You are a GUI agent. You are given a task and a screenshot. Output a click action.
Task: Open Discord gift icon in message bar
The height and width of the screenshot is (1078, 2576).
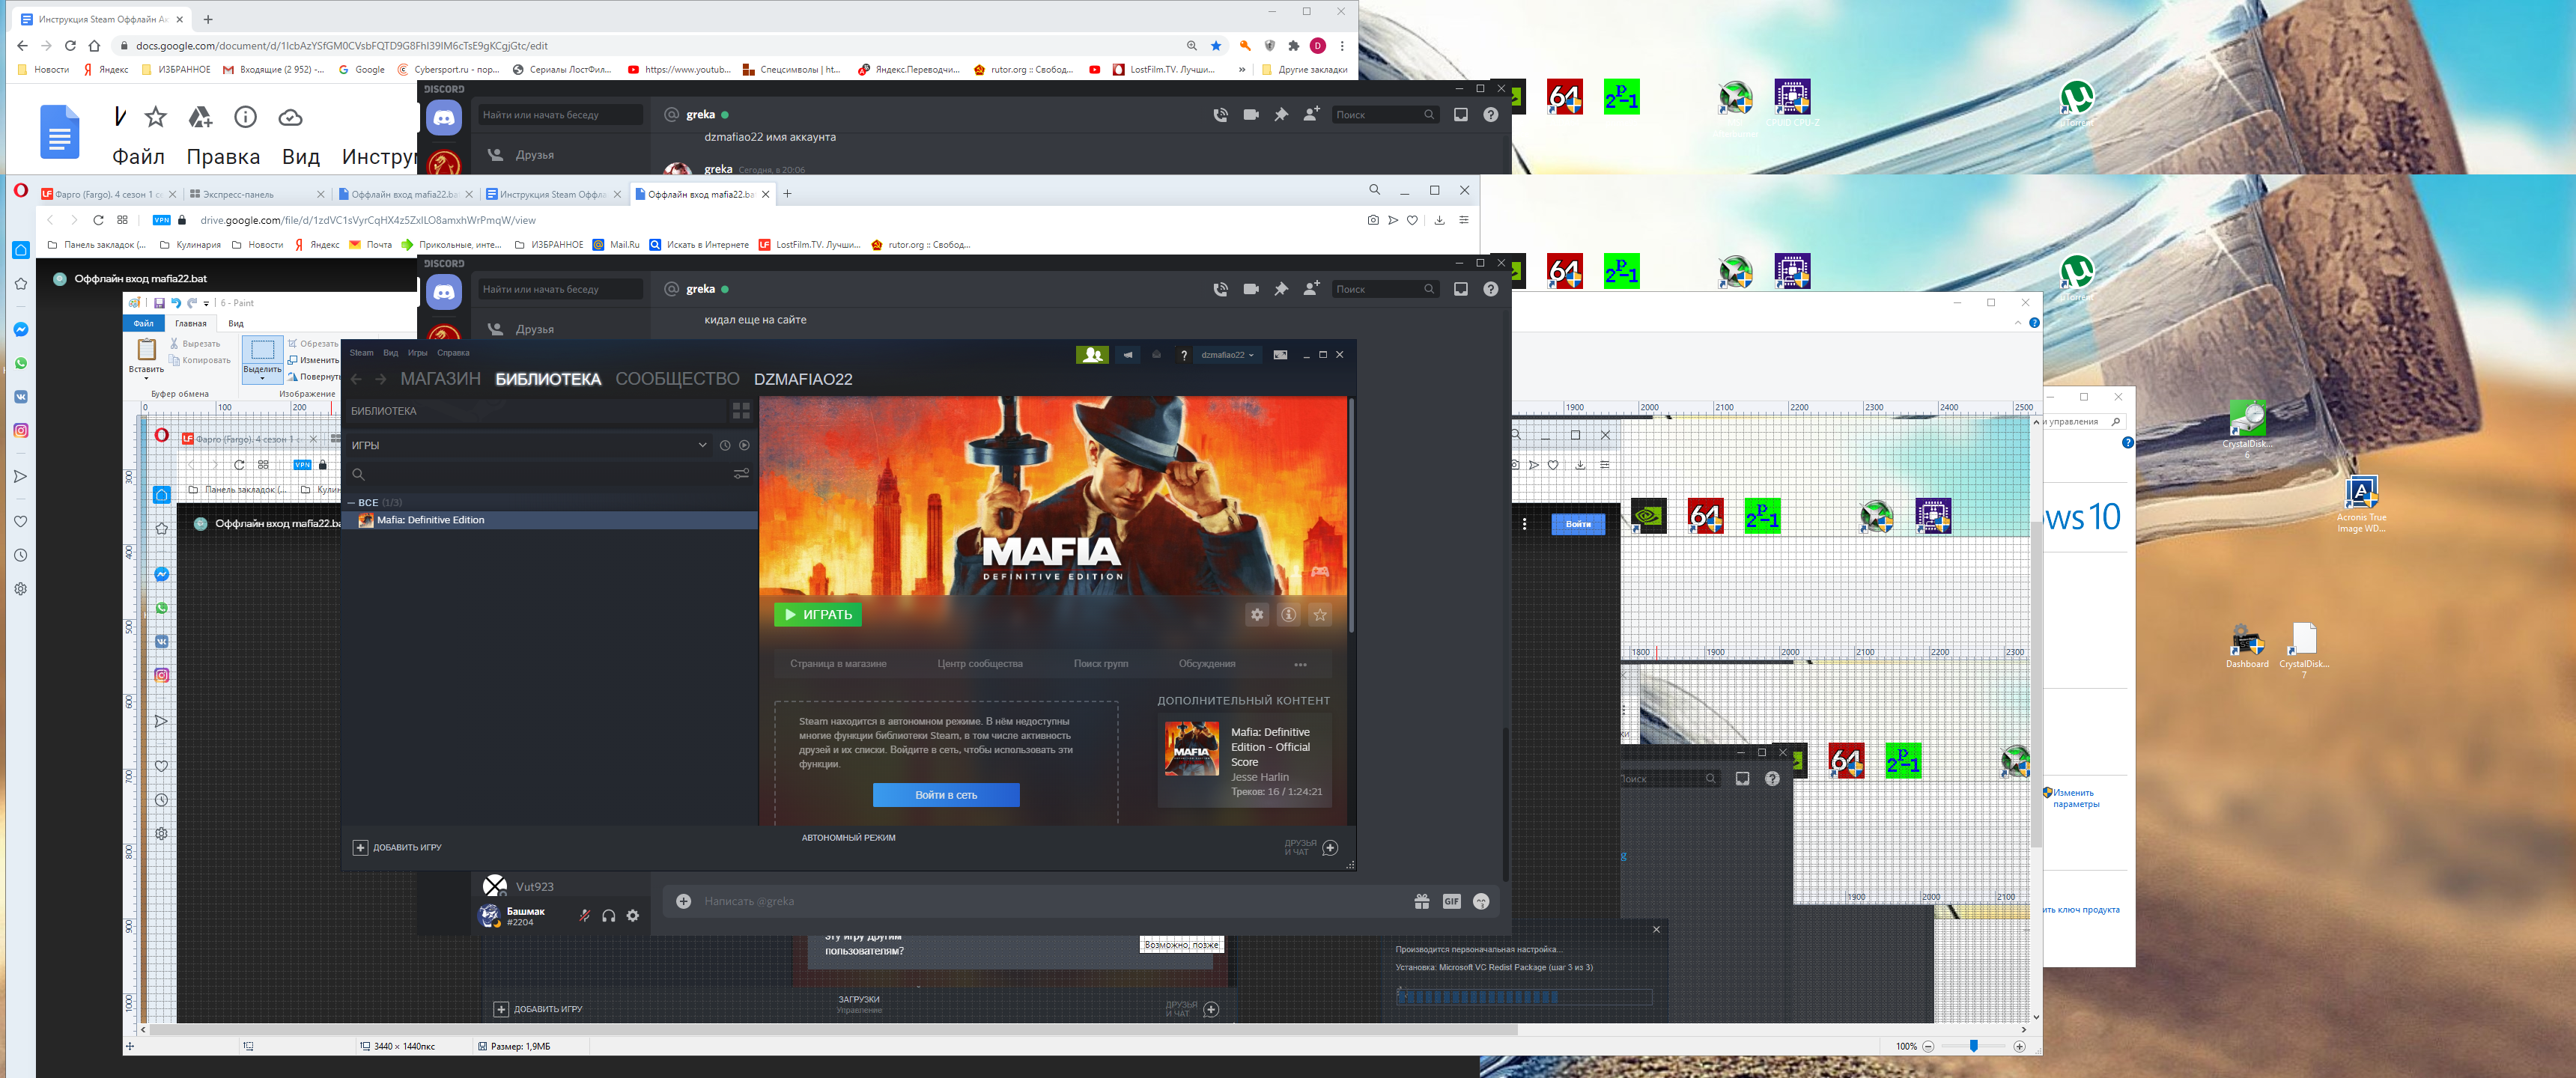click(1422, 901)
